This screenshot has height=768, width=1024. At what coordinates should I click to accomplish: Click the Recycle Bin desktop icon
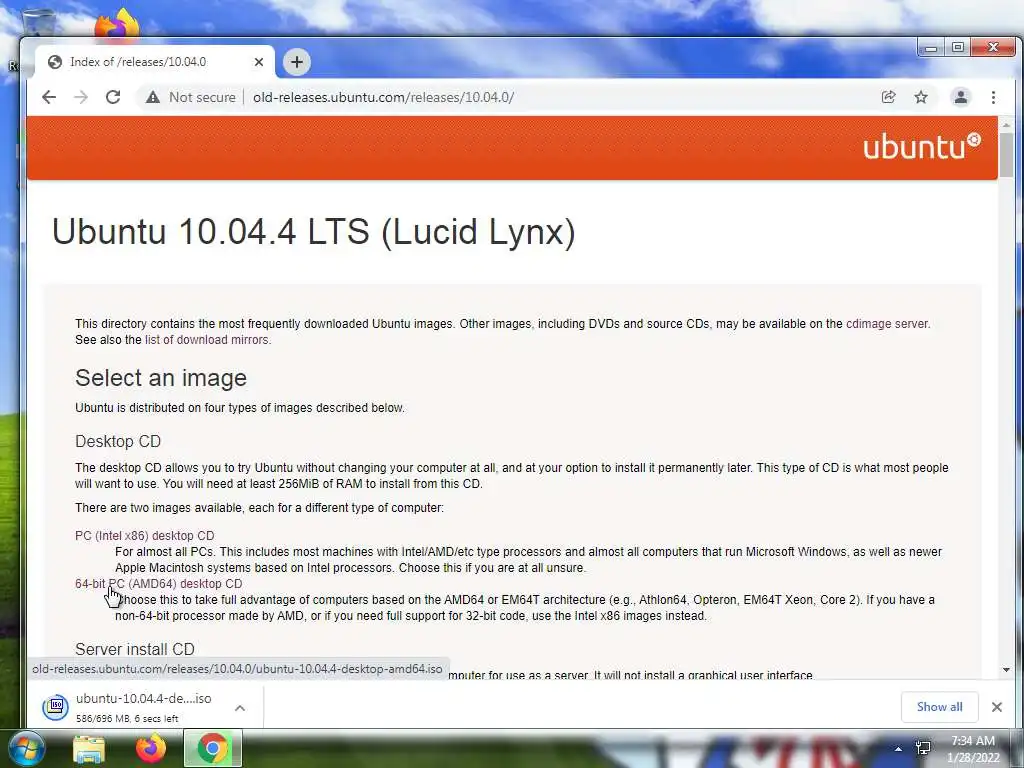38,22
